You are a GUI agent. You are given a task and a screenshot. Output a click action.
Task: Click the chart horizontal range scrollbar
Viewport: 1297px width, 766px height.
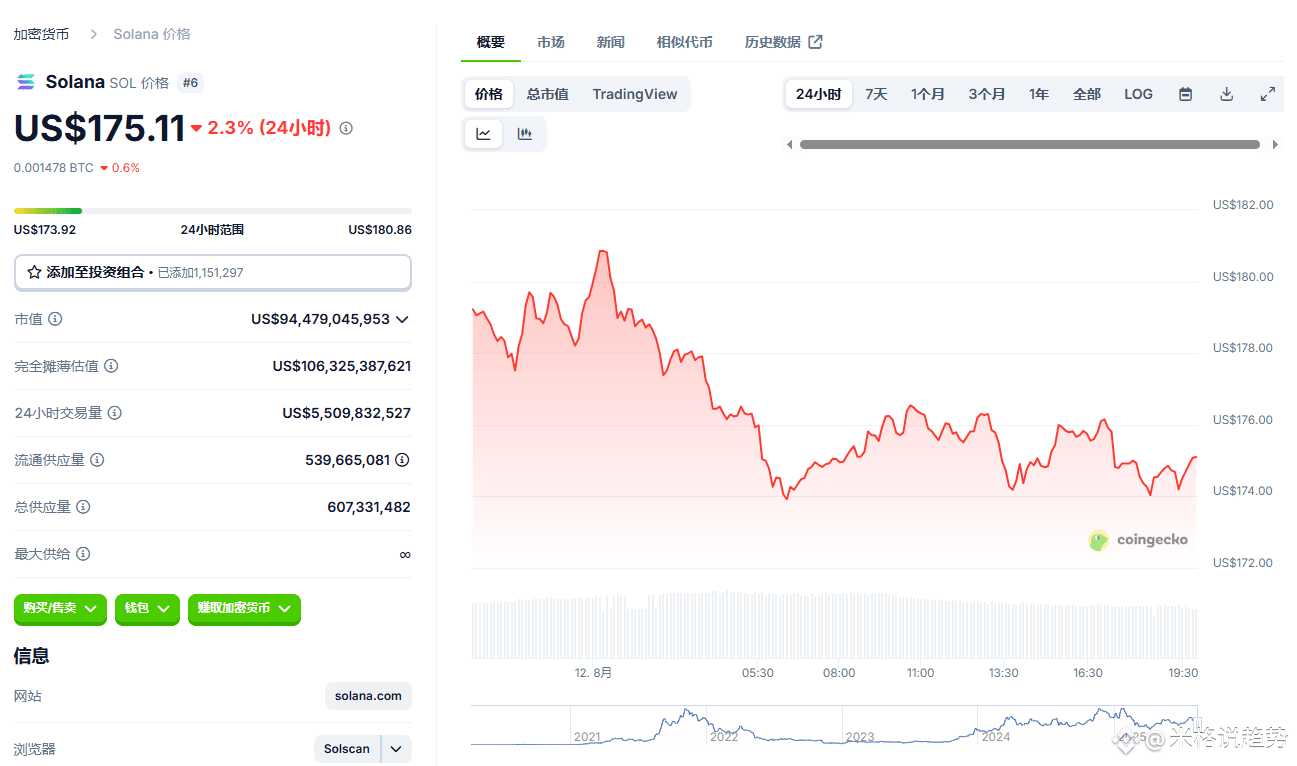point(1030,145)
